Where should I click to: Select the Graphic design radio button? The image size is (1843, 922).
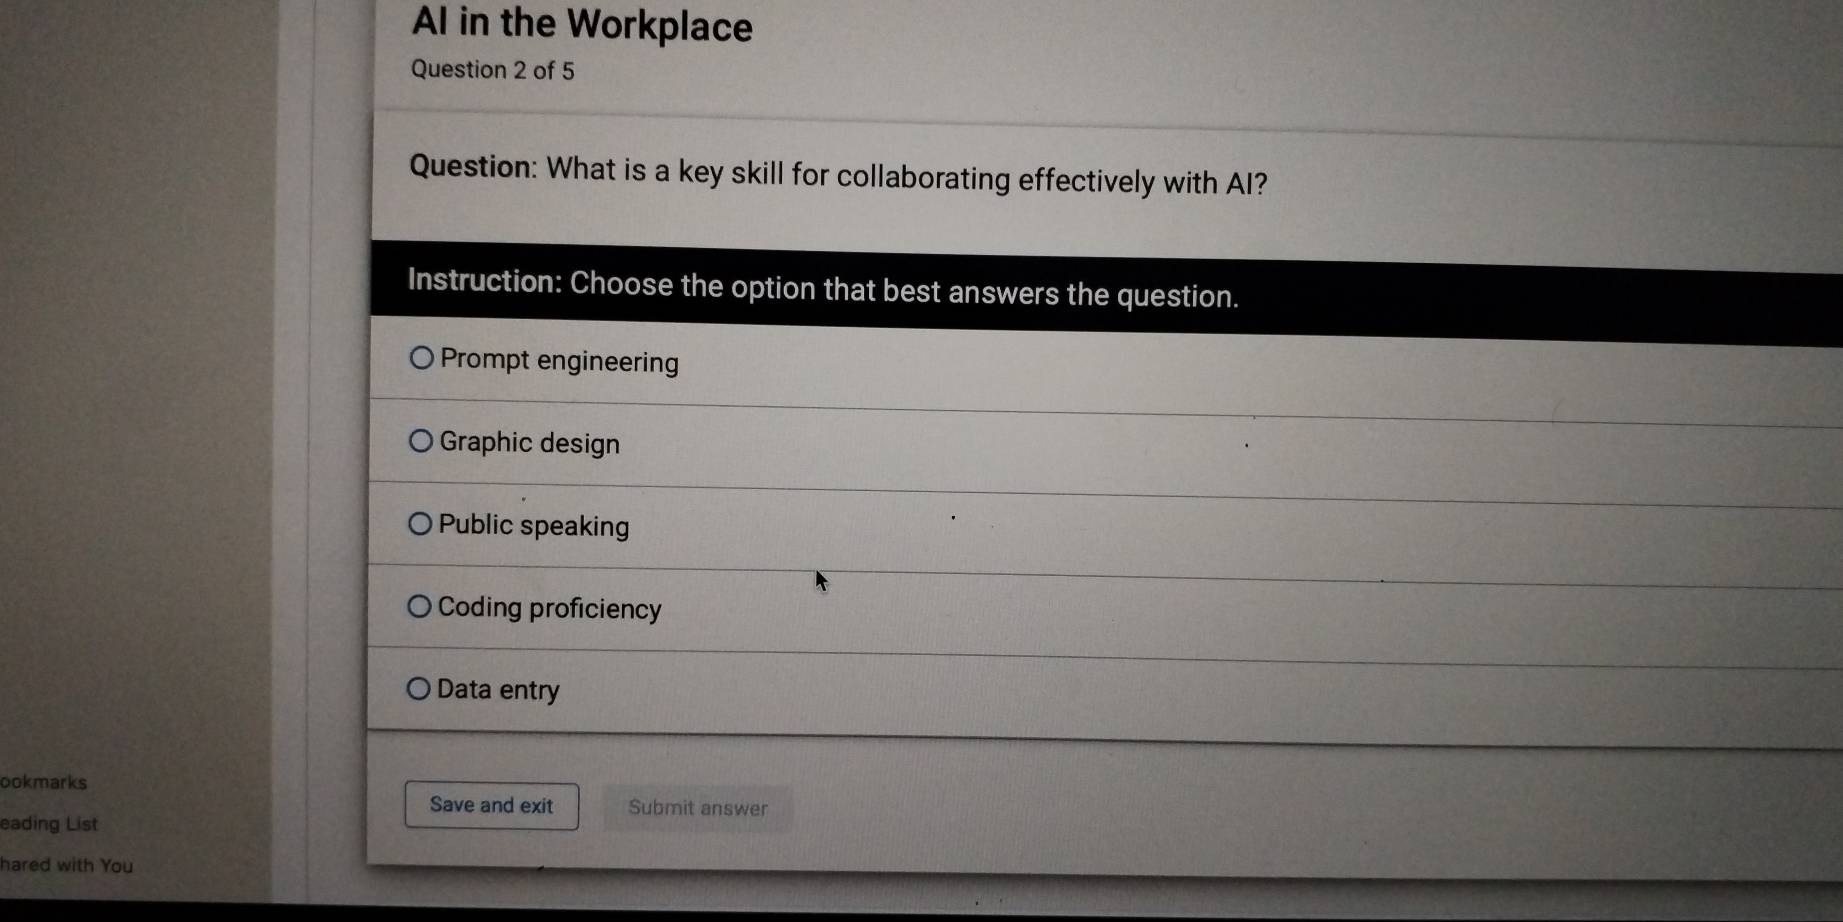click(420, 441)
